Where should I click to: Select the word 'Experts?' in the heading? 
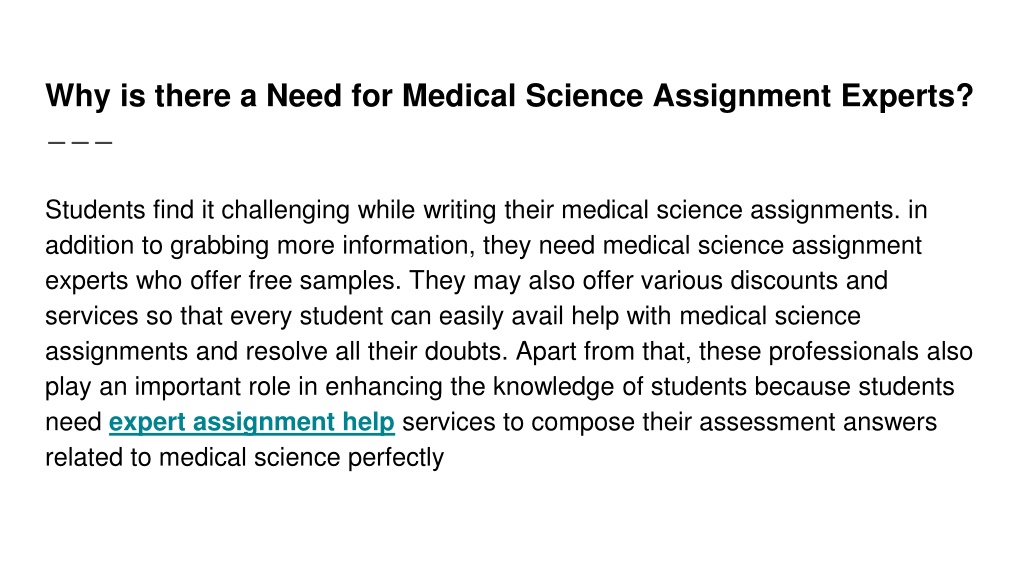click(x=907, y=97)
